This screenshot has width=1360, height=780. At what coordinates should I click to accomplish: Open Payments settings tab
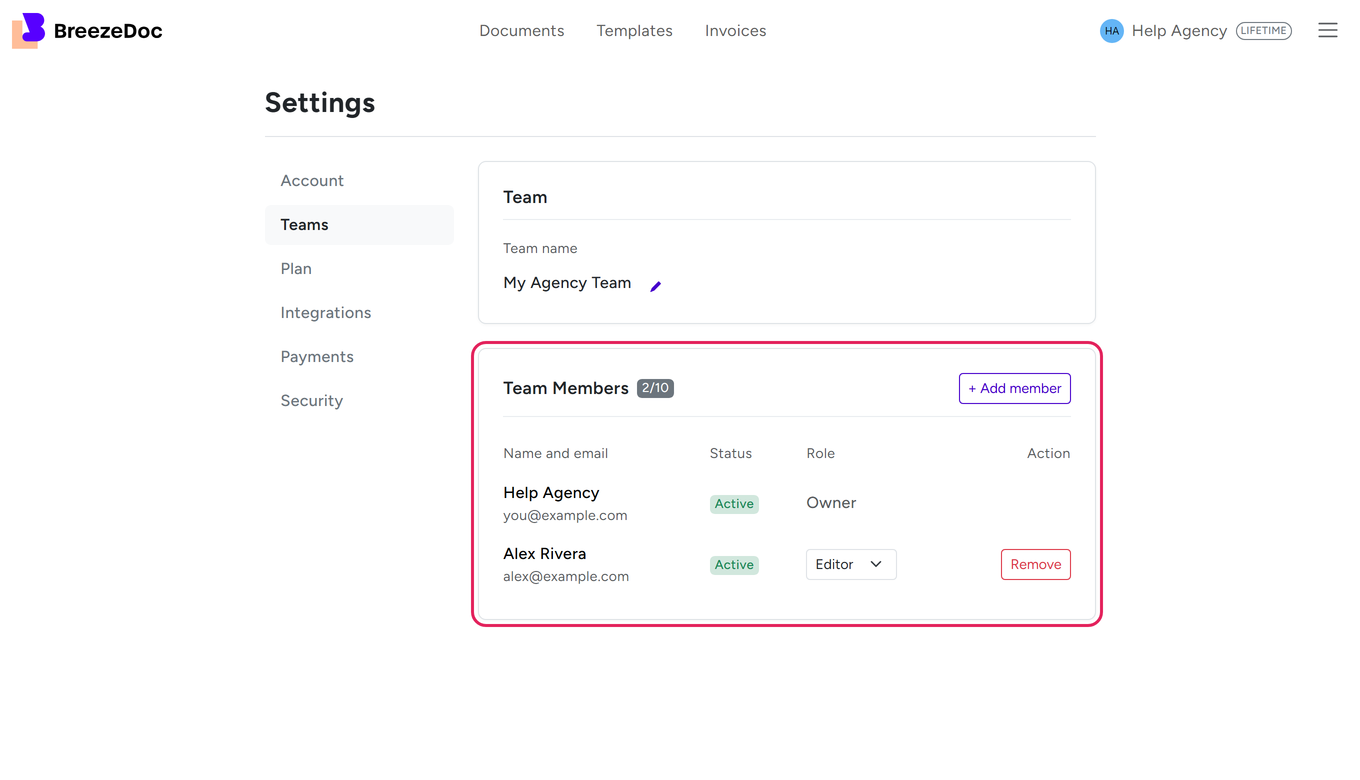359,357
